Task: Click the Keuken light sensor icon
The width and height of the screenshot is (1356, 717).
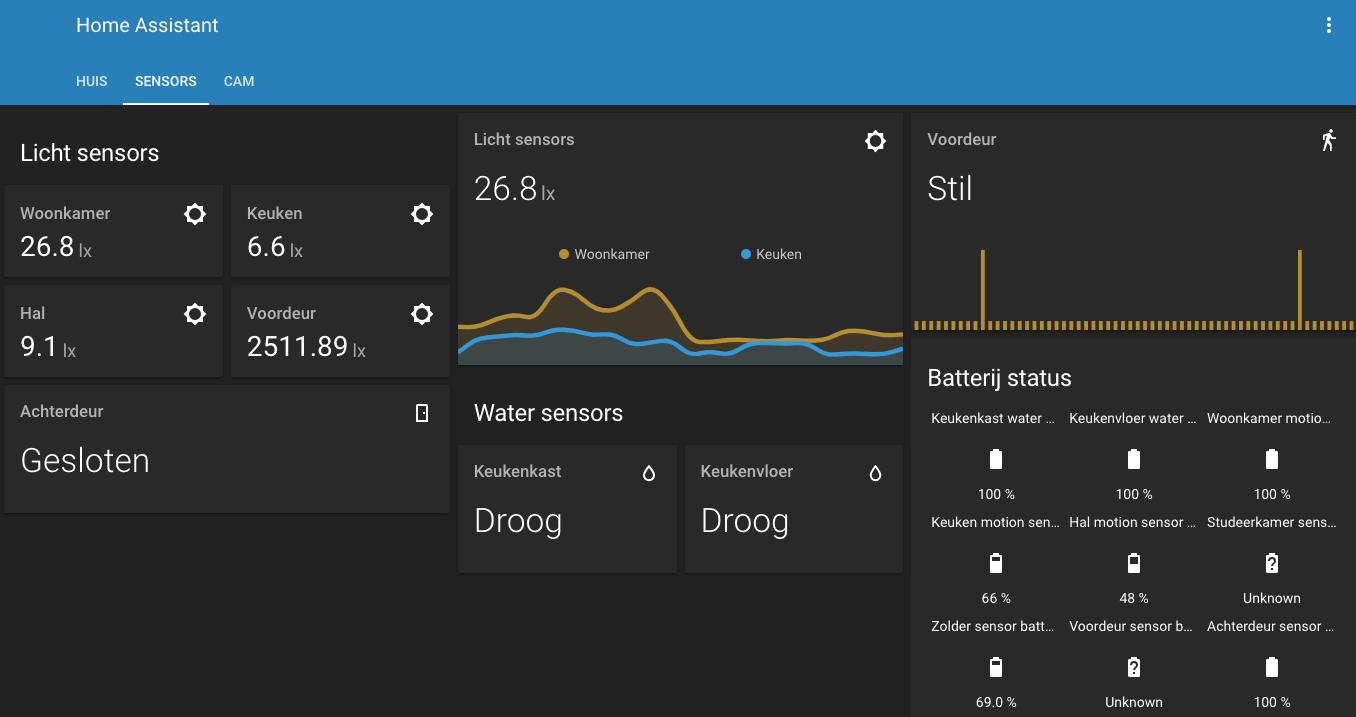Action: click(x=422, y=214)
